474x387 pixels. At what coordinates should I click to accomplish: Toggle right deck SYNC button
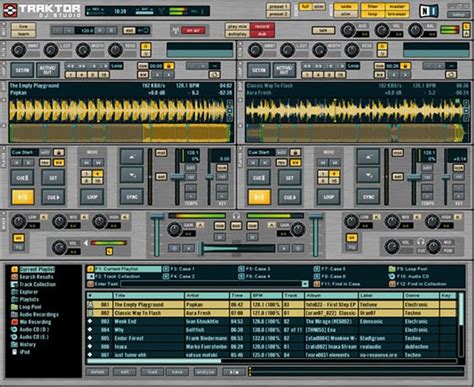368,197
